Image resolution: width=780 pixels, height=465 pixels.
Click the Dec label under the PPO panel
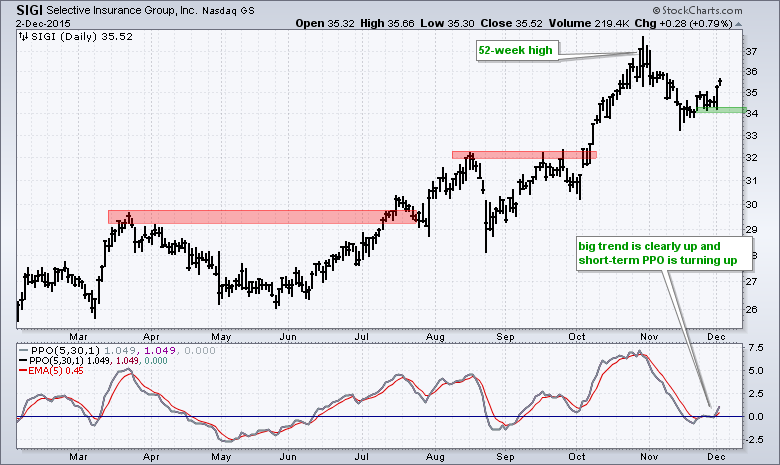point(716,457)
